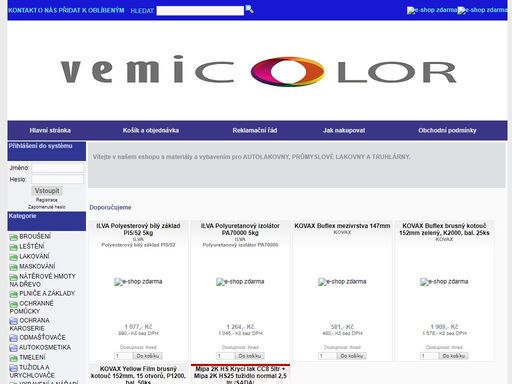The height and width of the screenshot is (384, 512).
Task: Add ILVA Polyesterový základ to košík
Action: [x=148, y=356]
